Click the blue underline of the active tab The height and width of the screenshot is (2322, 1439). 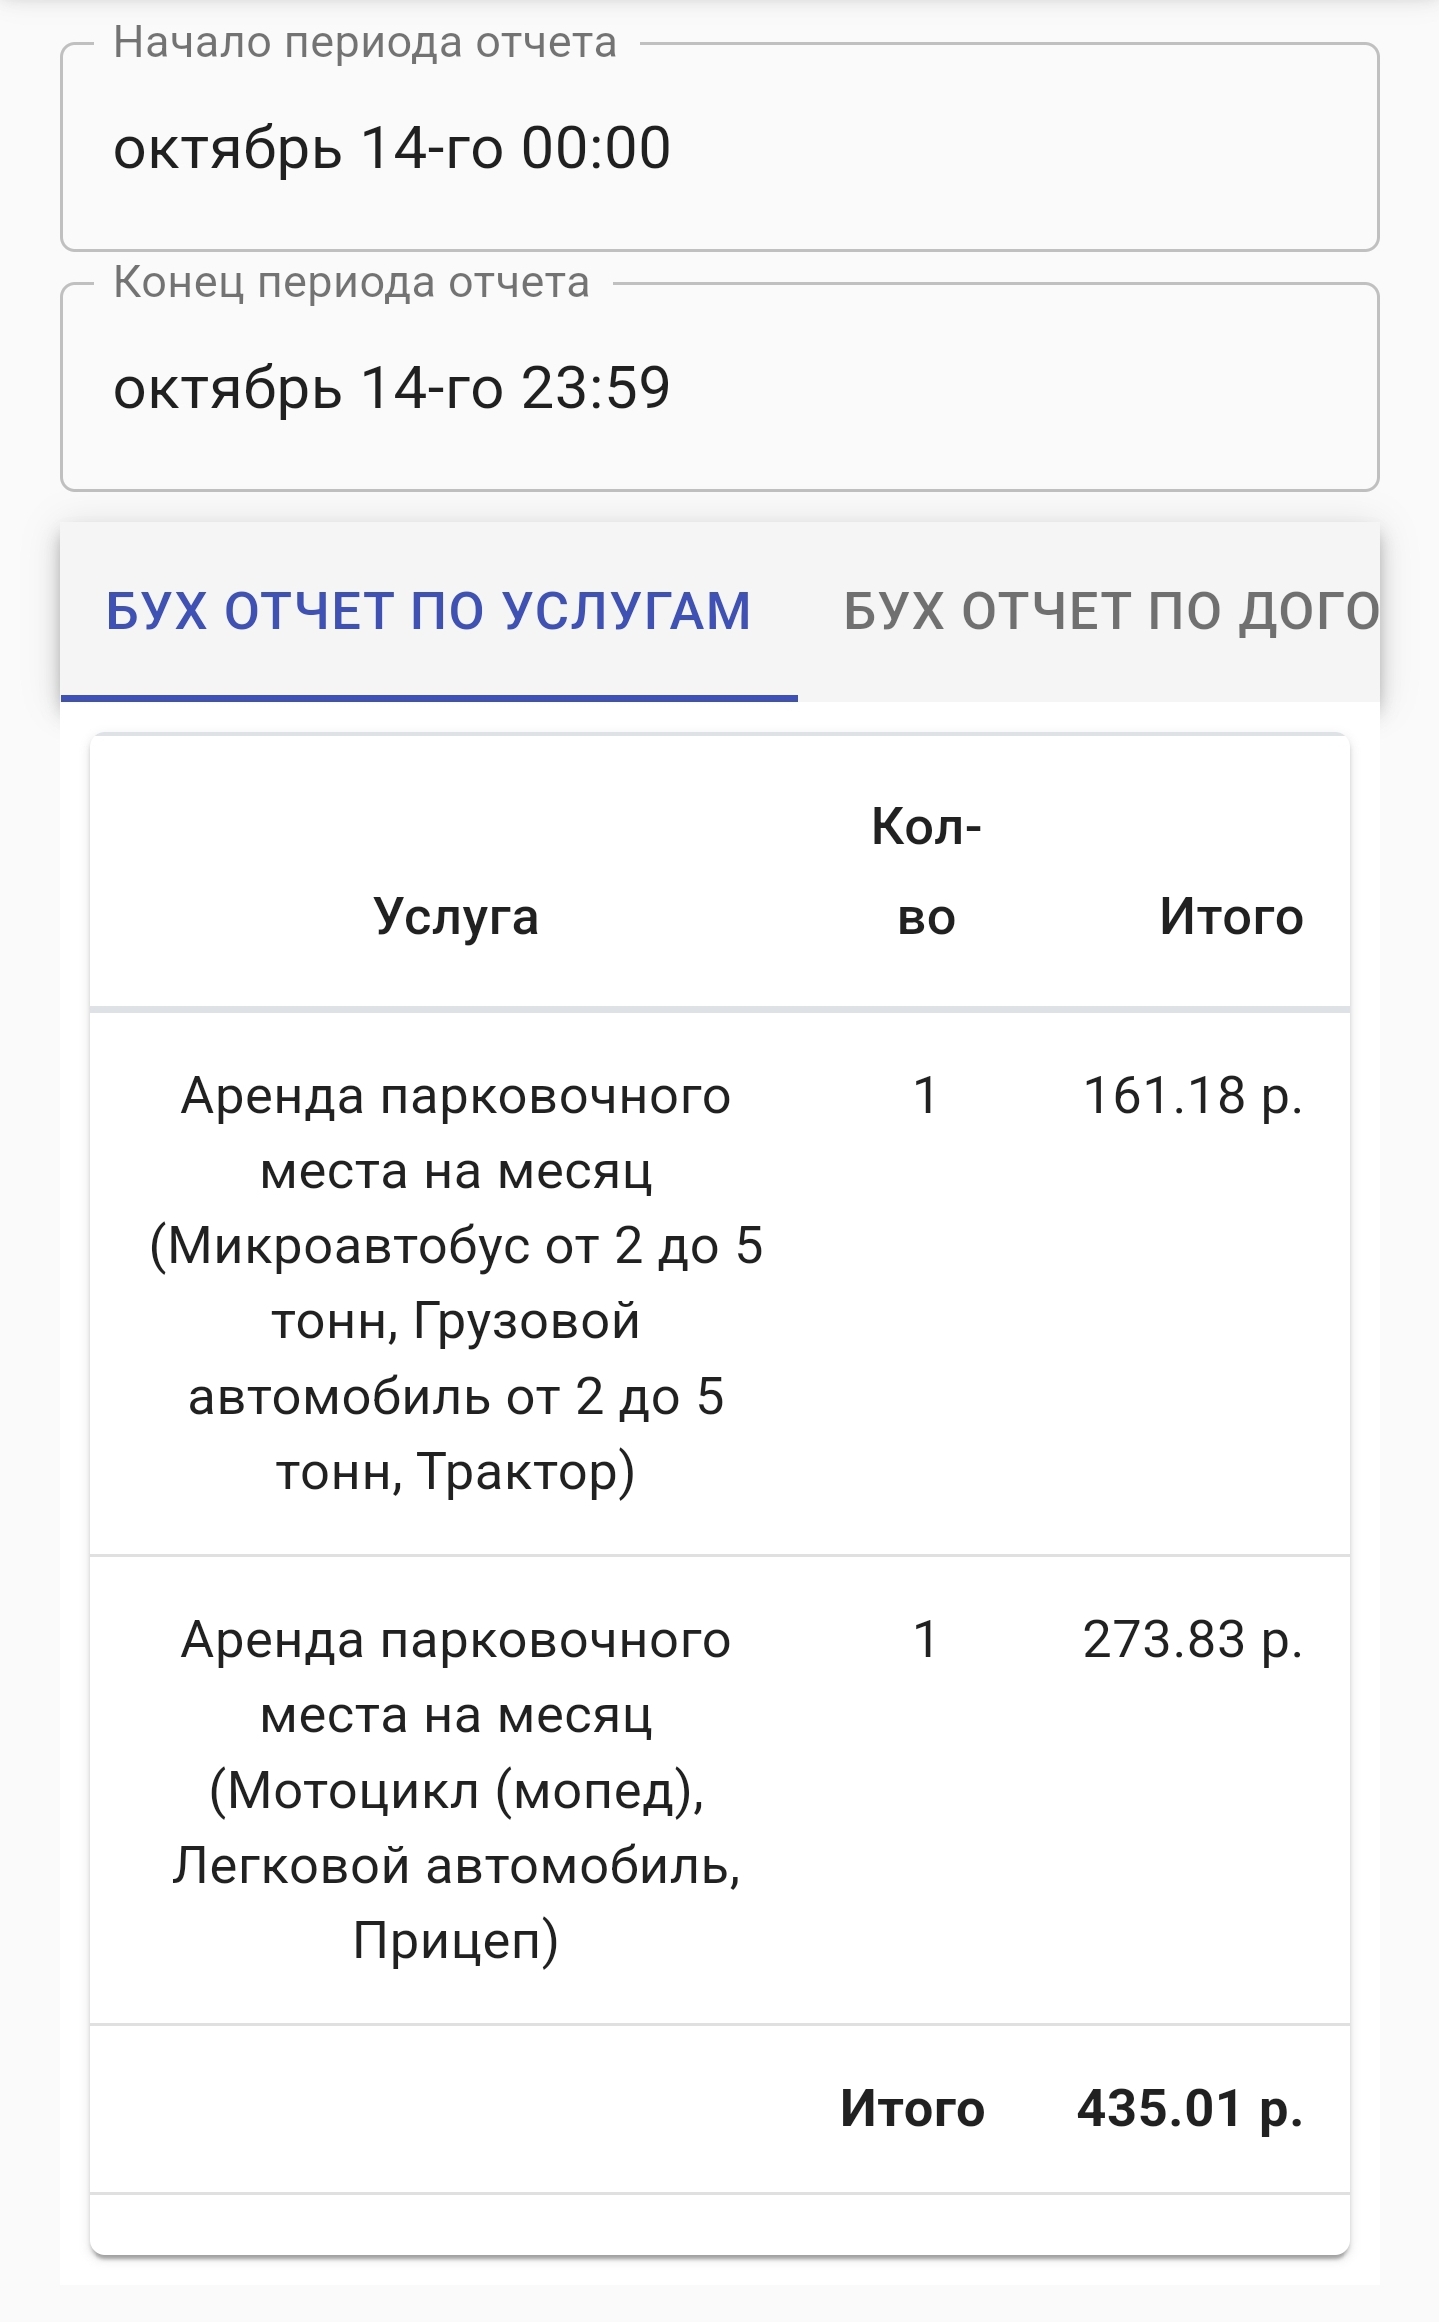click(428, 697)
